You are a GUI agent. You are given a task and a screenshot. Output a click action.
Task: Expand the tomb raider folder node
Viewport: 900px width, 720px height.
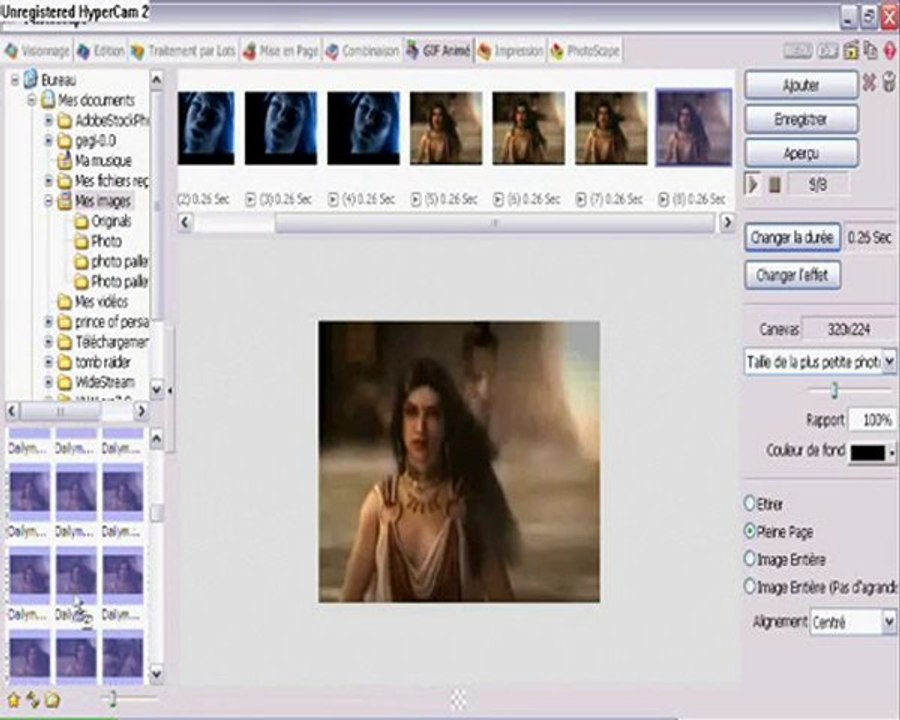point(49,362)
